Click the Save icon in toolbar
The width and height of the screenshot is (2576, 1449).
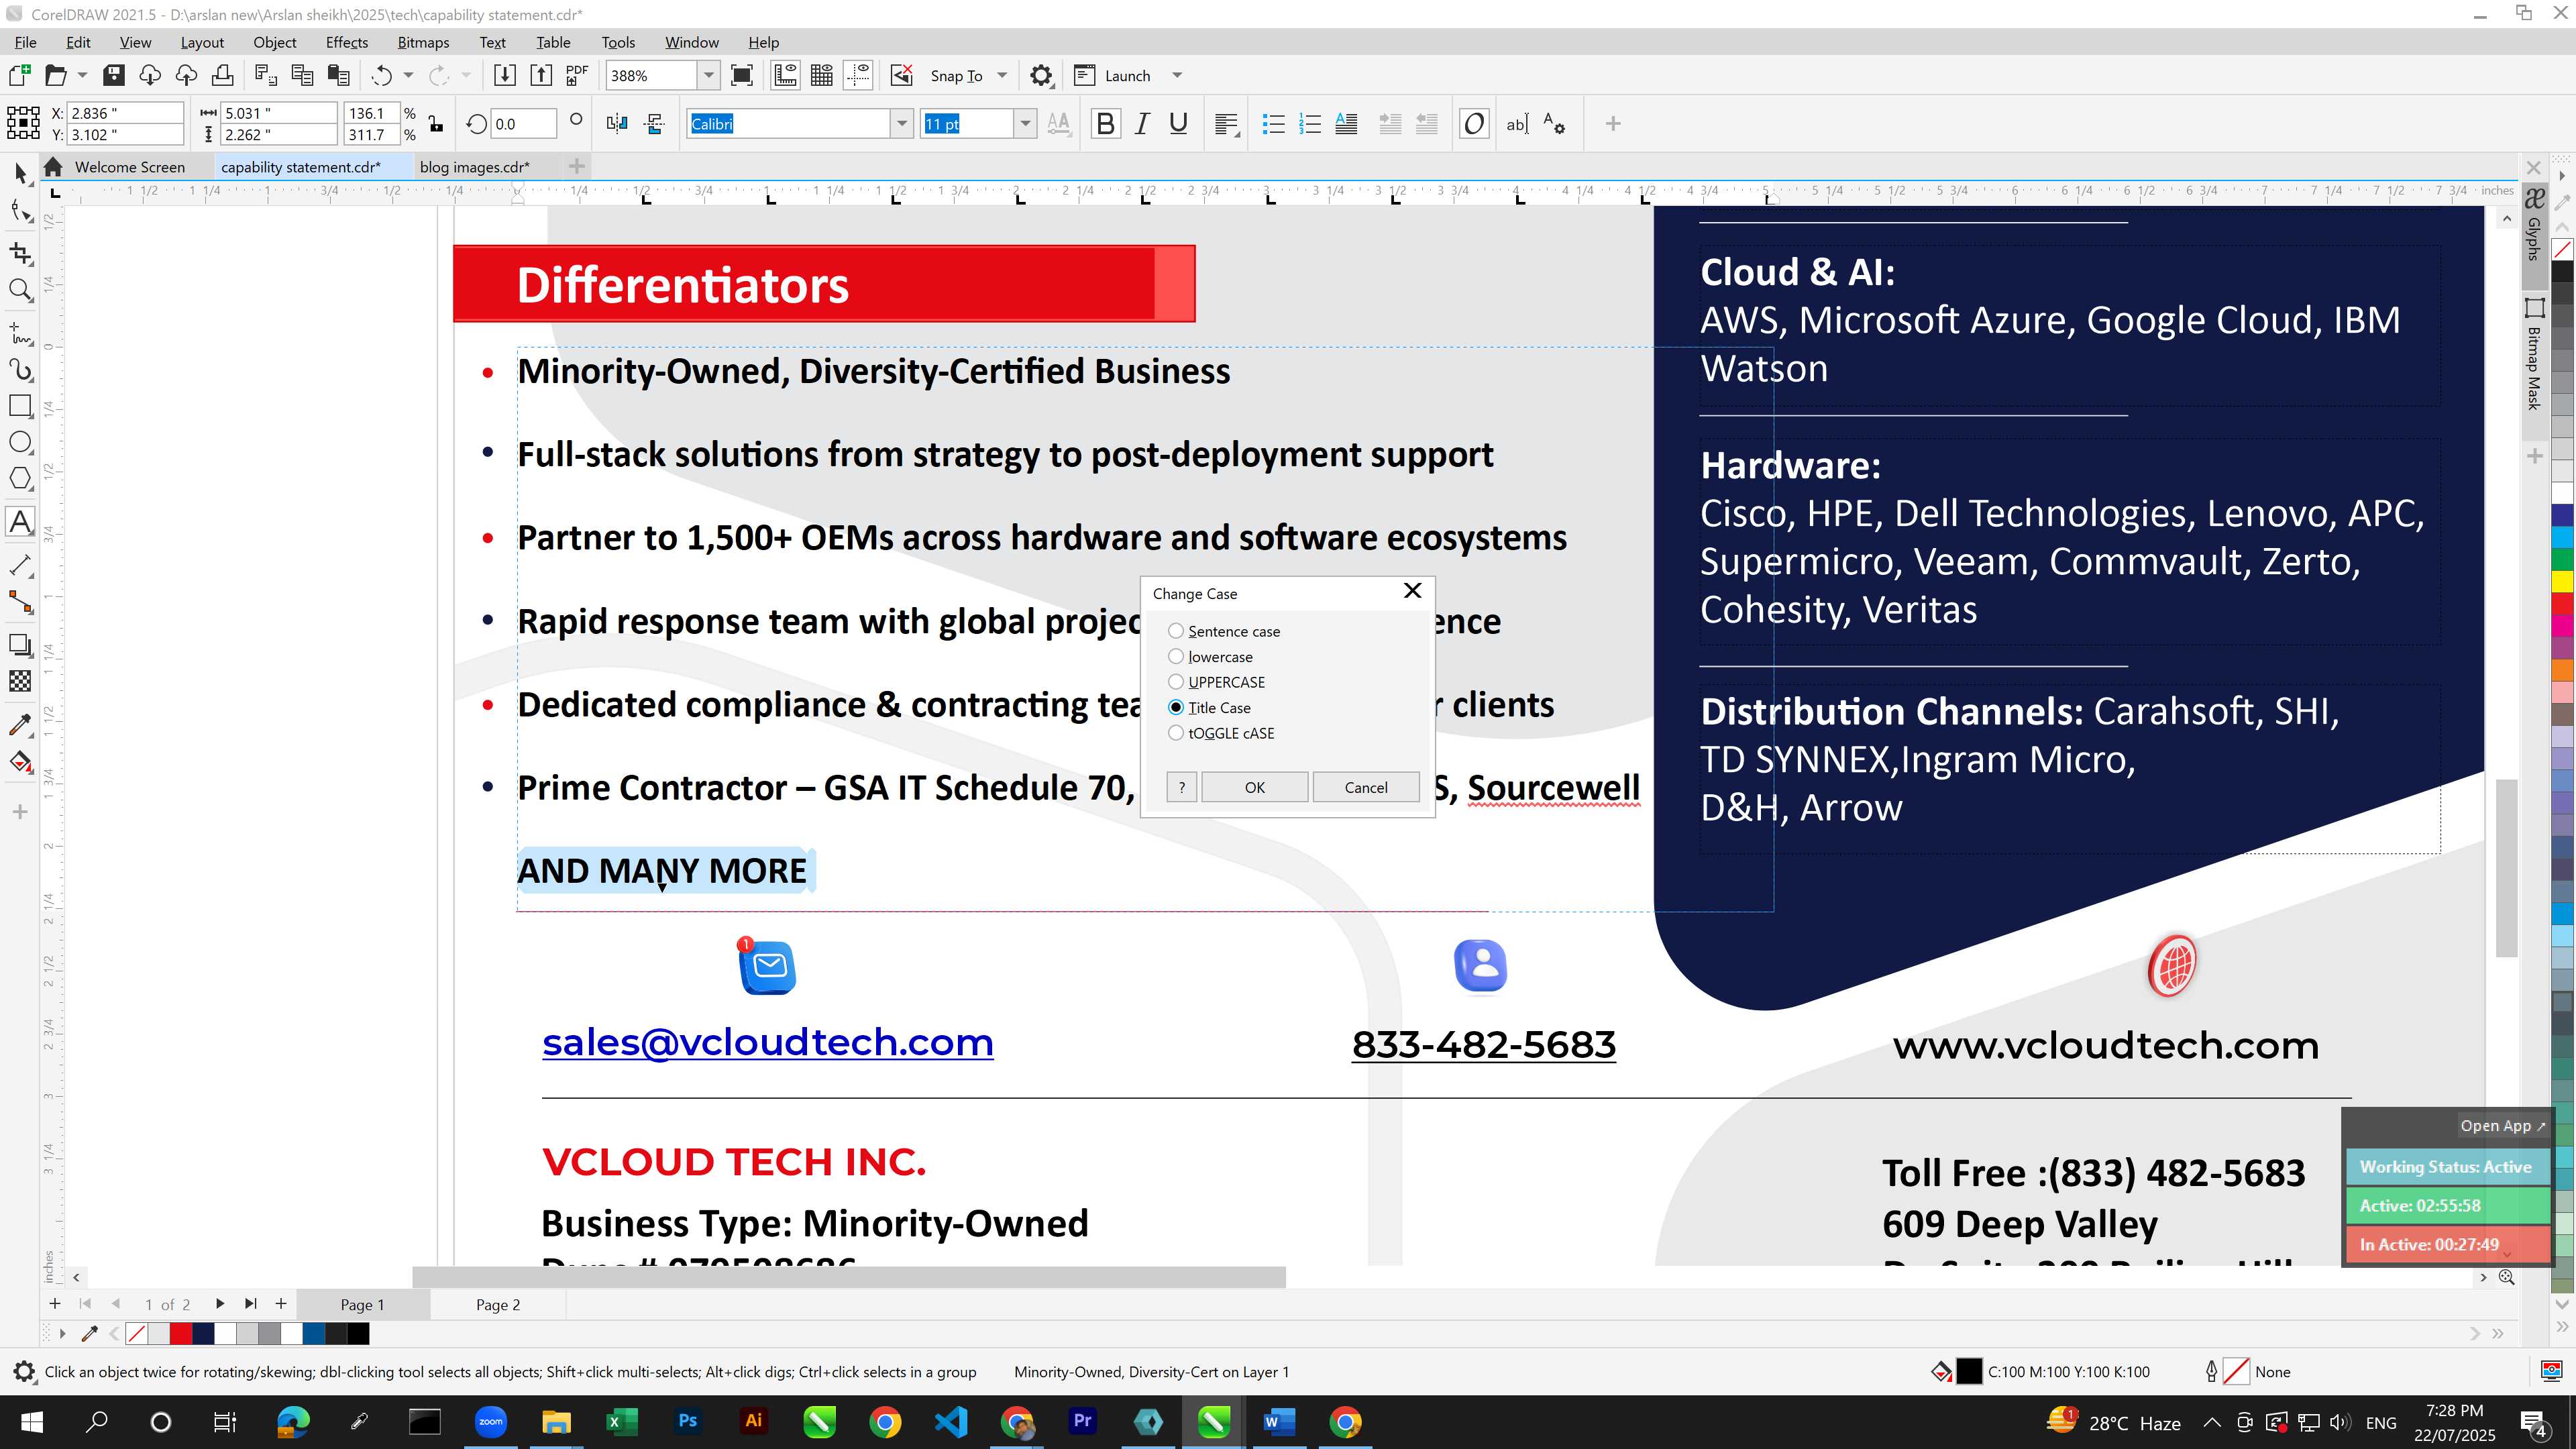click(x=114, y=75)
